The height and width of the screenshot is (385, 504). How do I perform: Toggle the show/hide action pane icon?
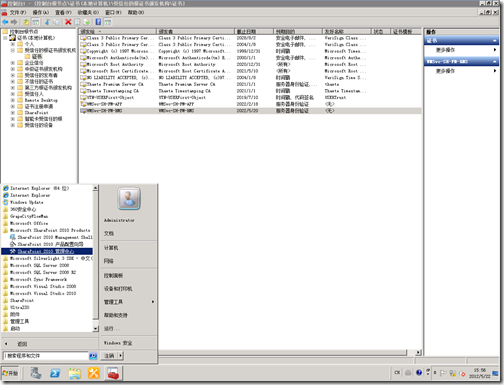click(107, 22)
